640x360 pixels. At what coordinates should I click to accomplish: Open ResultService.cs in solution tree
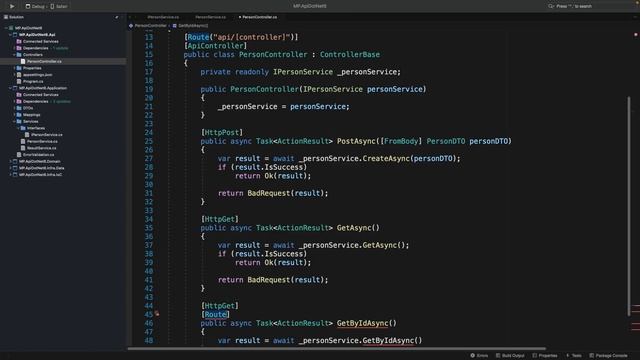(x=42, y=148)
